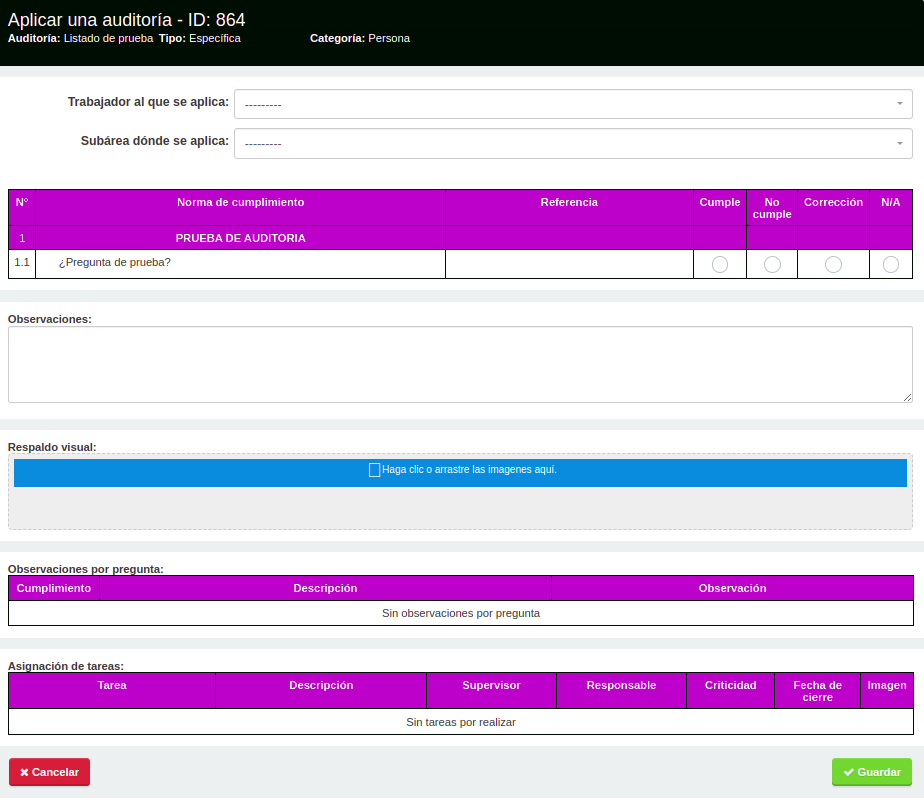Click the arrow of the Trabajador selector
The height and width of the screenshot is (798, 924).
899,104
